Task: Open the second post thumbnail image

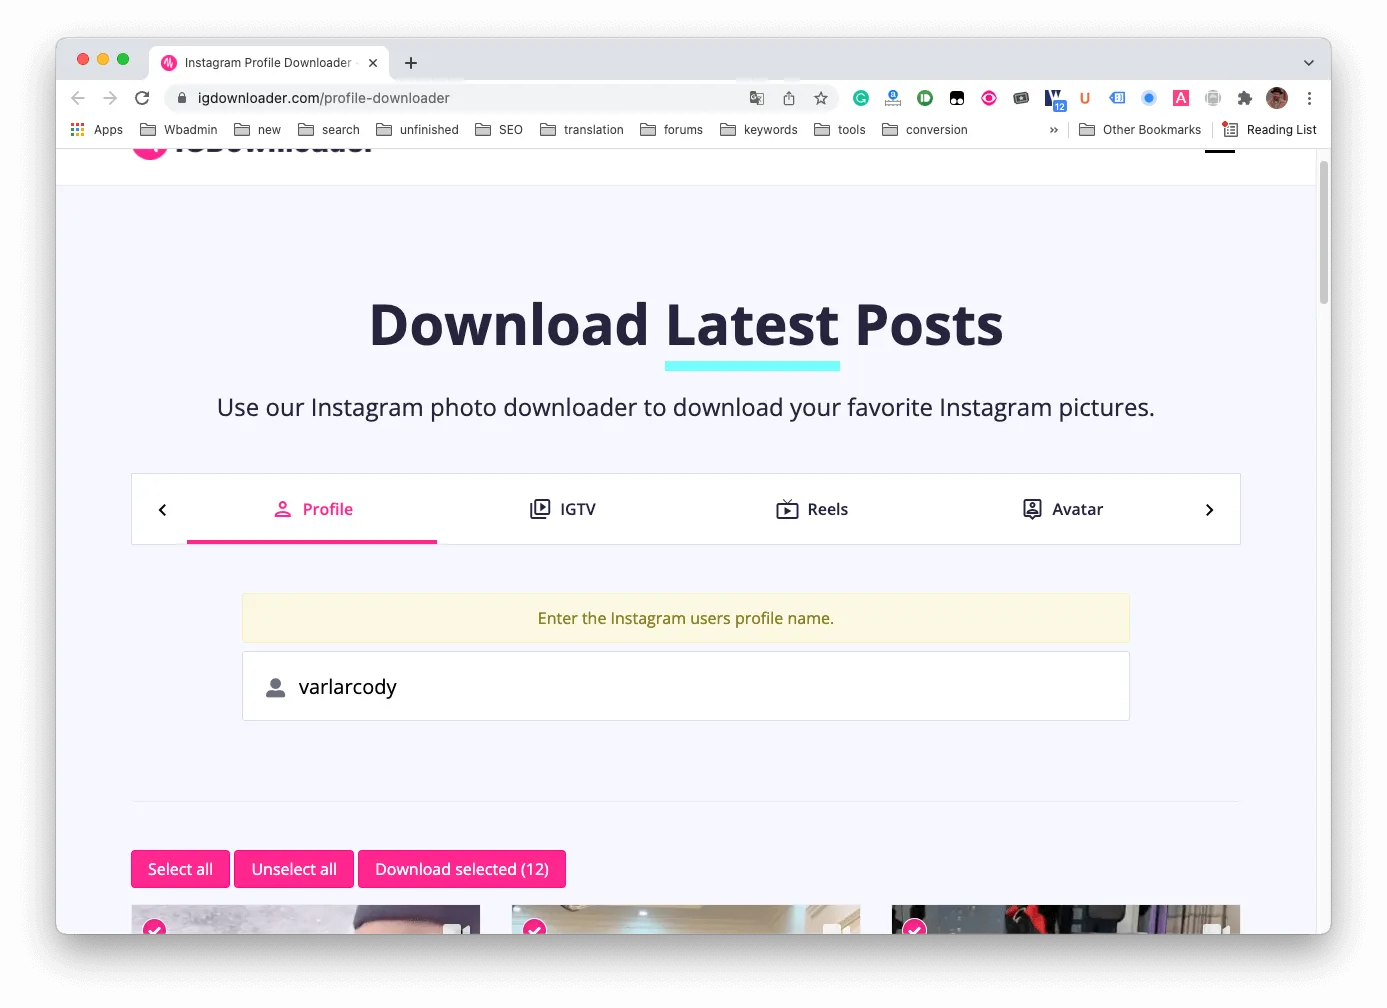Action: (686, 920)
